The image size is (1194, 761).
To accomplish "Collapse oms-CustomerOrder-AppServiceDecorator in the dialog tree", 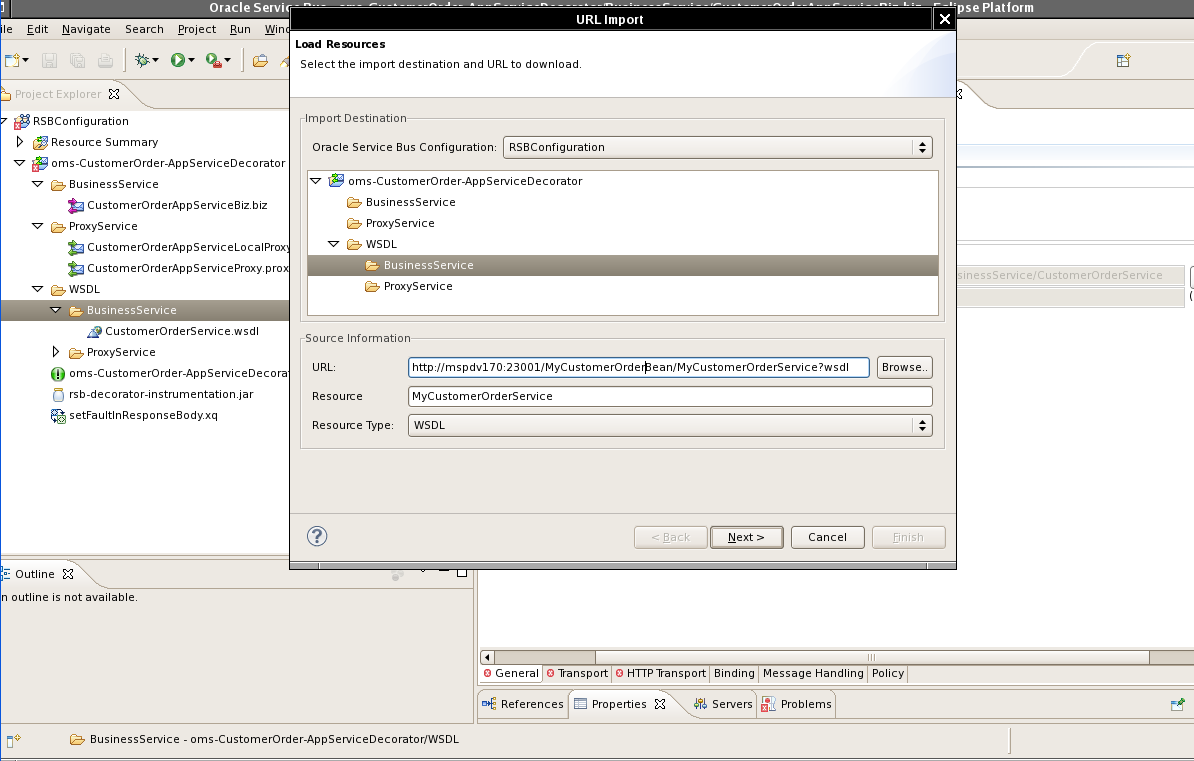I will click(x=315, y=181).
